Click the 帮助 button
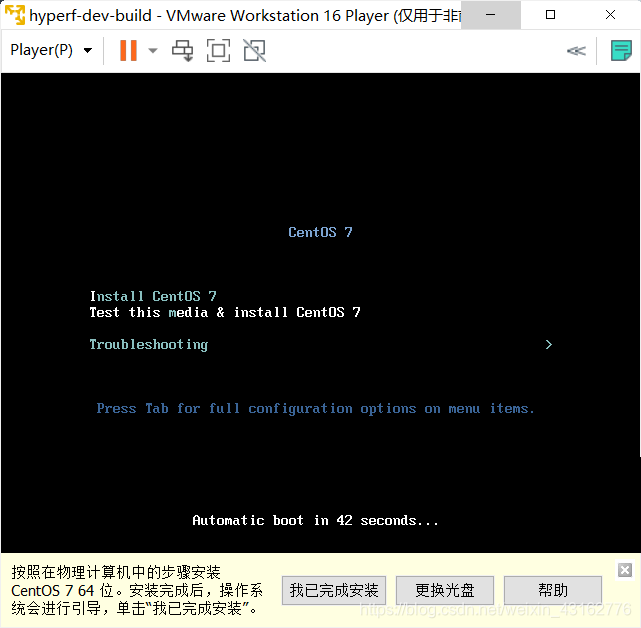The height and width of the screenshot is (628, 641). tap(553, 590)
